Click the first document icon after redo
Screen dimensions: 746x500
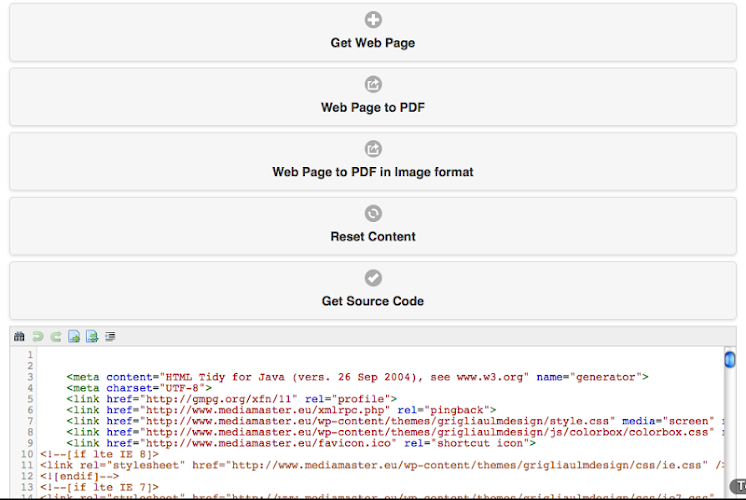tap(74, 337)
